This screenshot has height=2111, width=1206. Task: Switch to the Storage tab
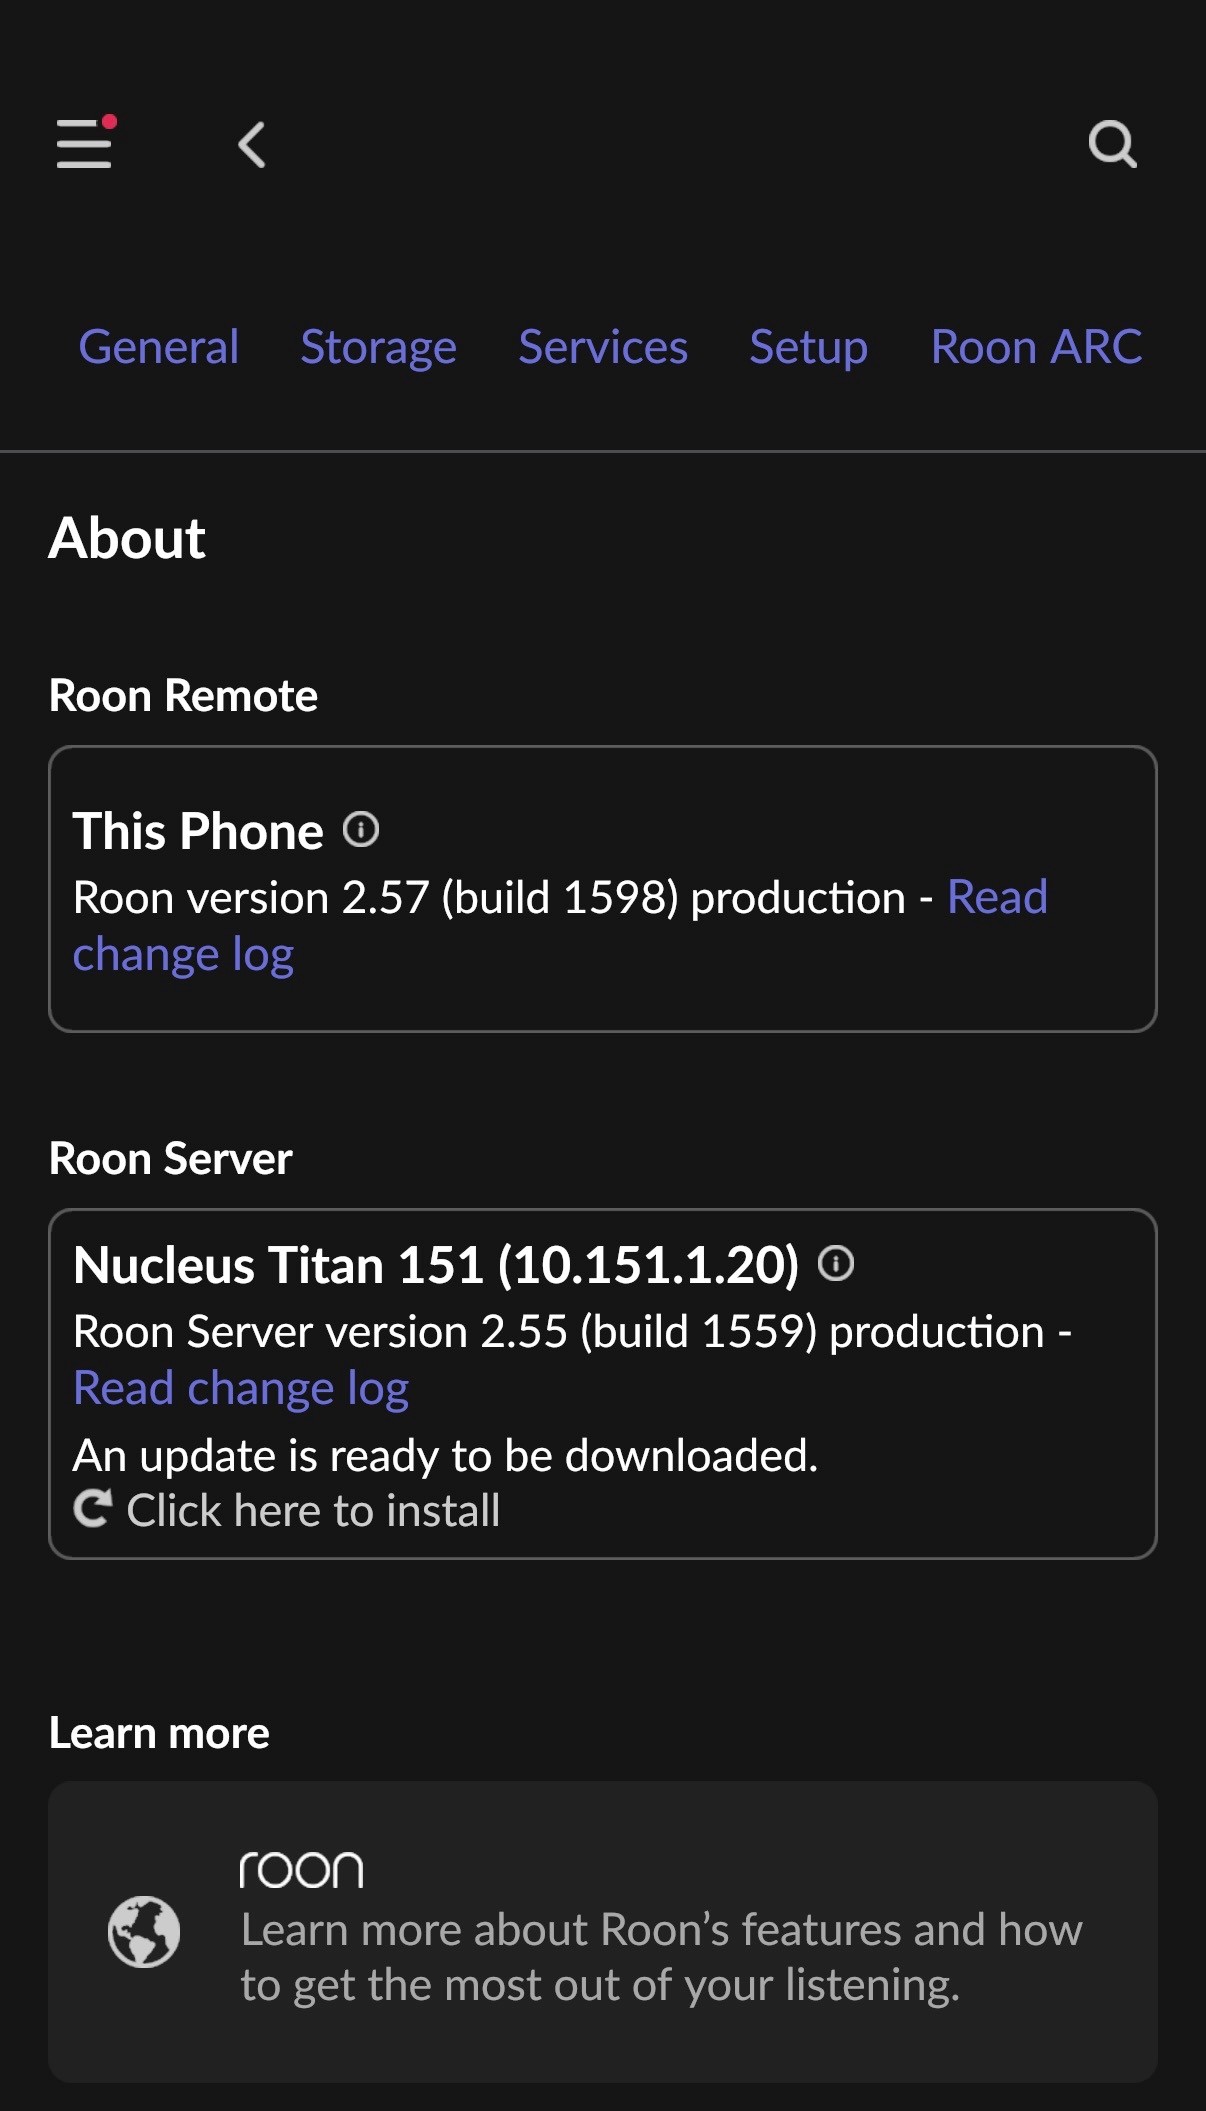tap(378, 348)
